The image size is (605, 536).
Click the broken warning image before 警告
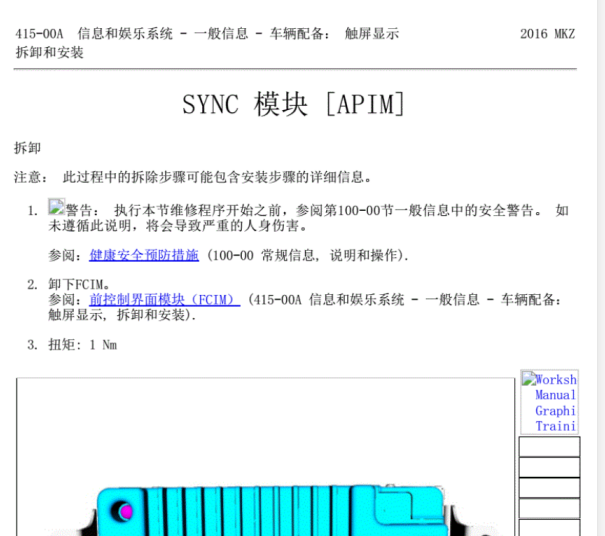pyautogui.click(x=56, y=207)
